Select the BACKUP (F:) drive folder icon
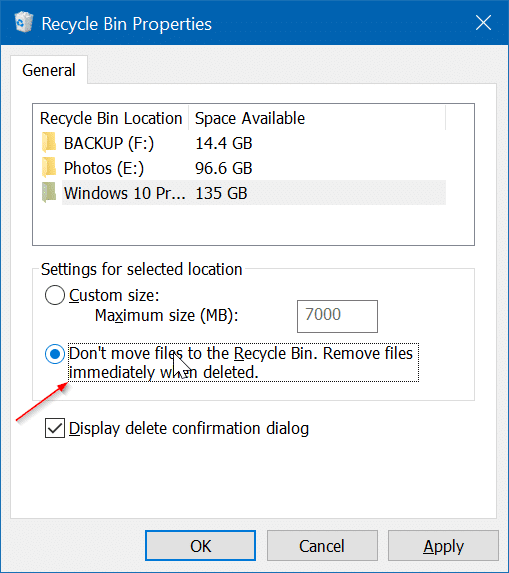The height and width of the screenshot is (573, 509). click(x=49, y=143)
